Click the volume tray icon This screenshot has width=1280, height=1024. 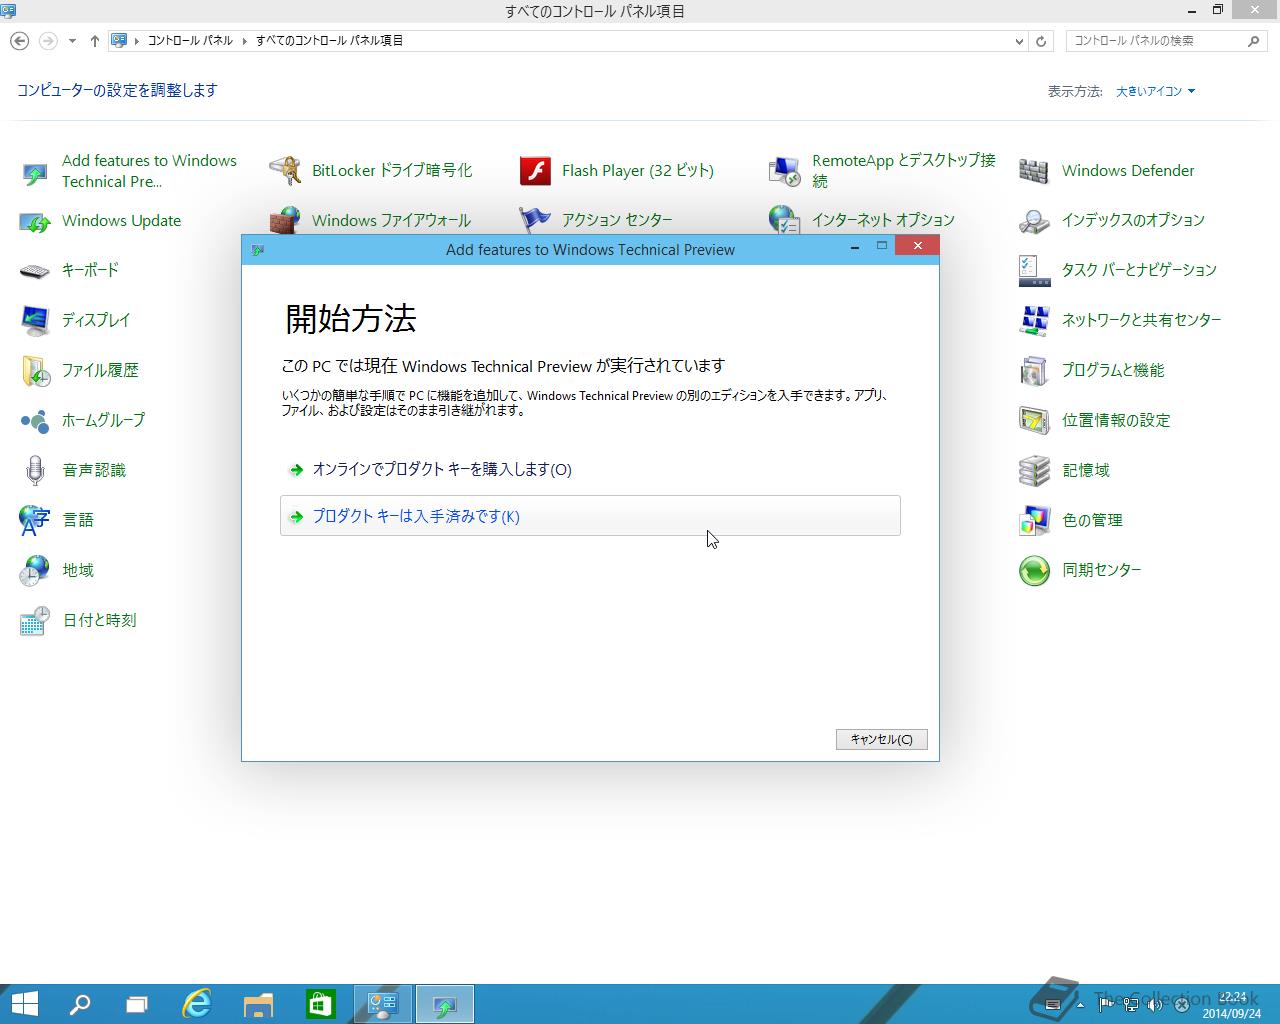1155,1003
